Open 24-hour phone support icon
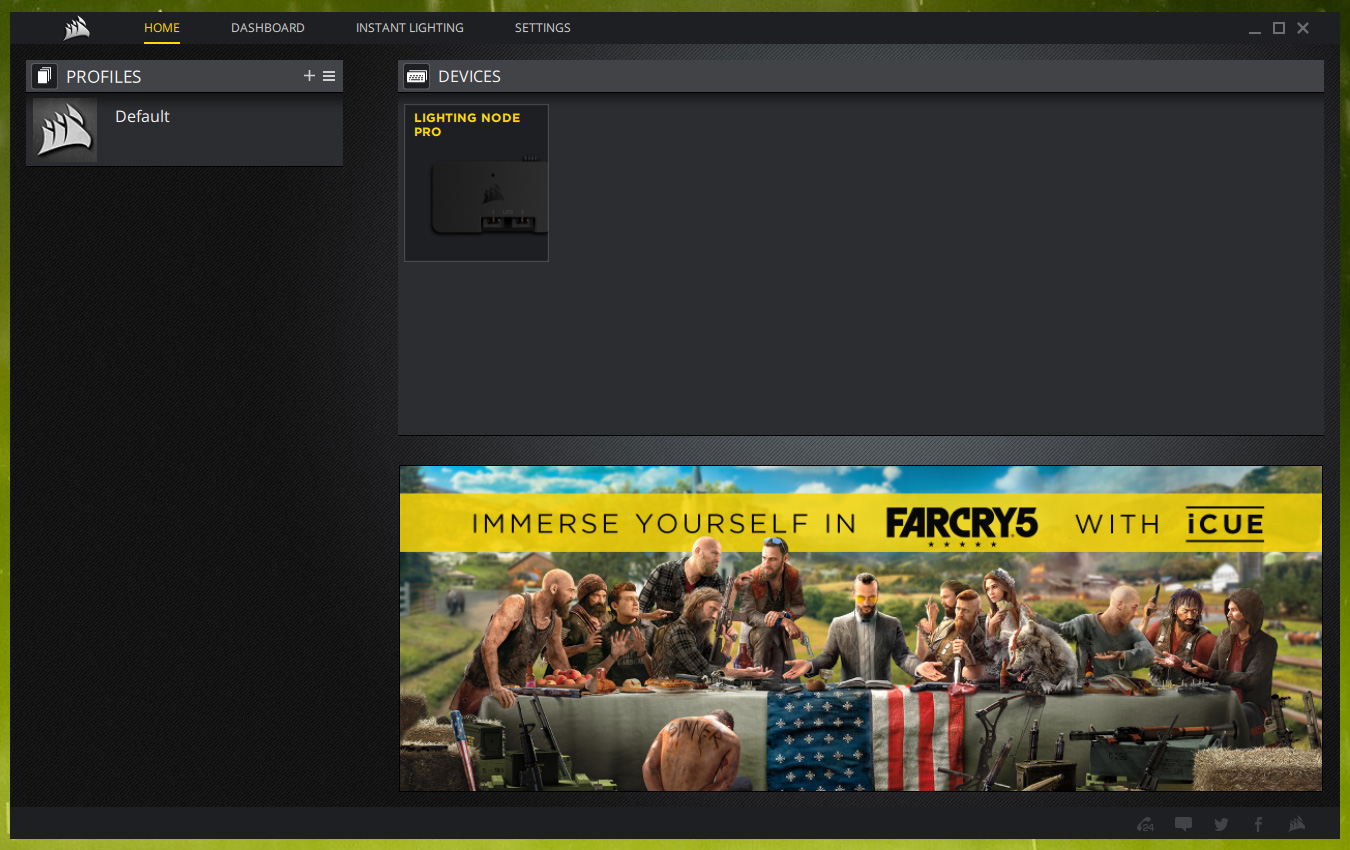The image size is (1350, 850). coord(1146,825)
